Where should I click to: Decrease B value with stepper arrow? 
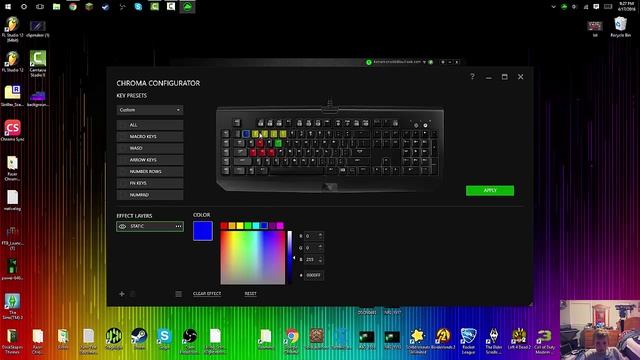click(x=320, y=262)
